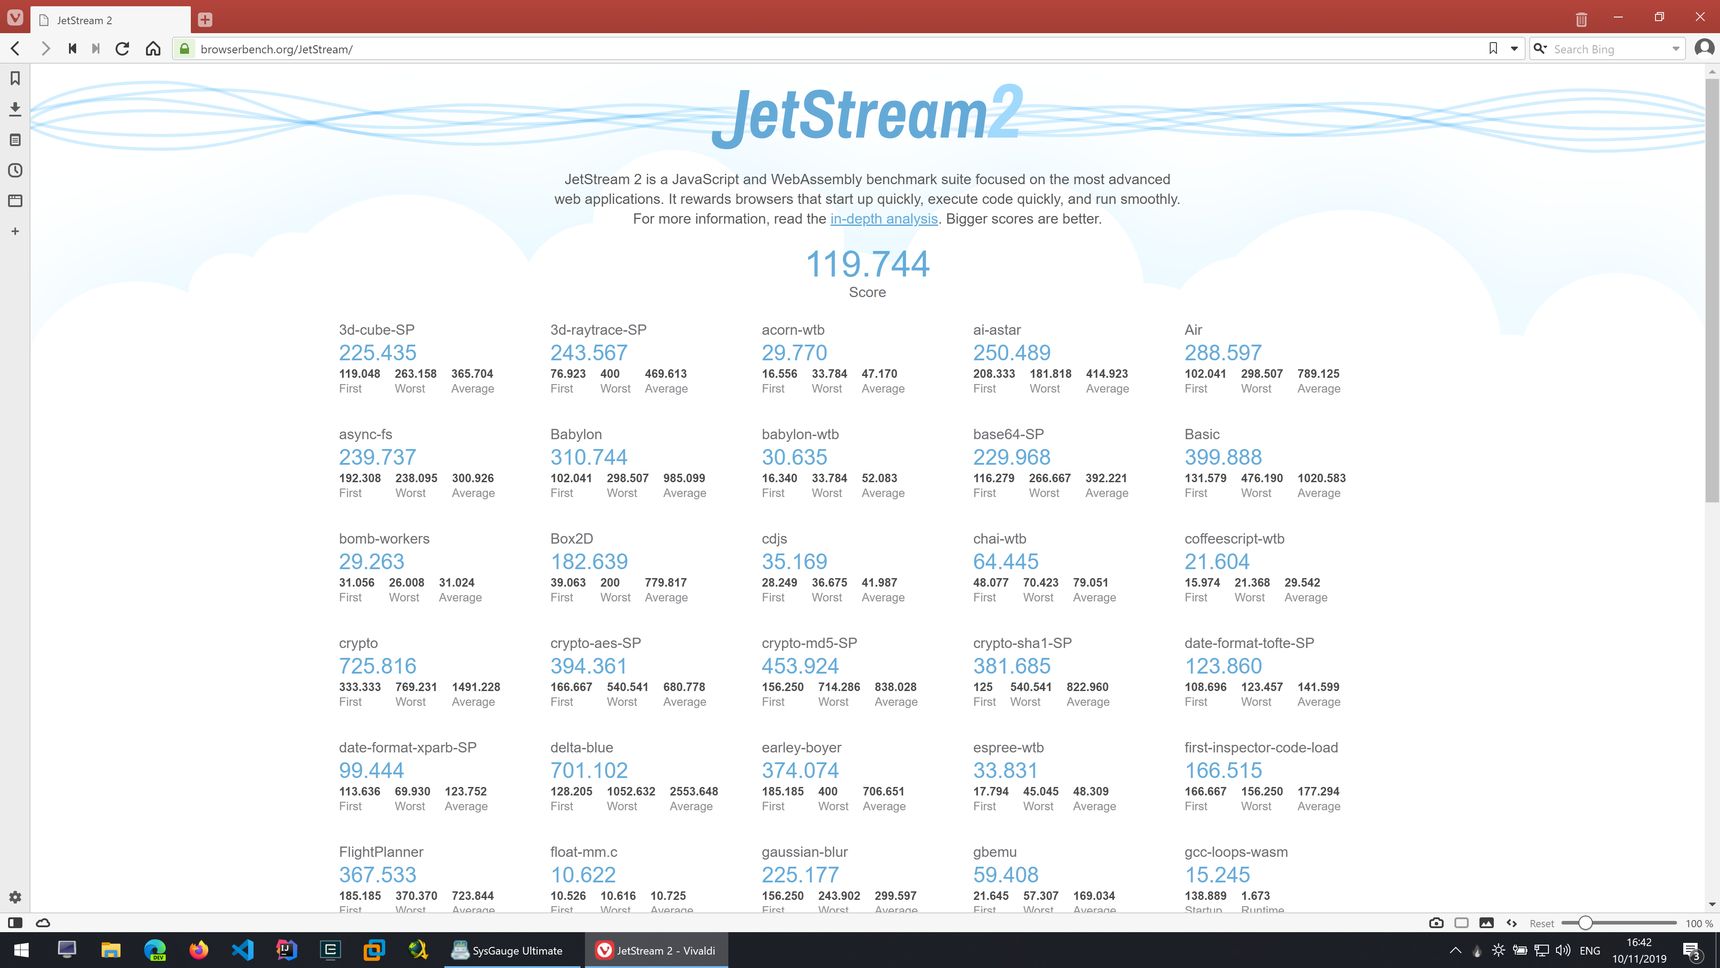Open Vivaldi settings gear
Image resolution: width=1720 pixels, height=968 pixels.
click(15, 897)
